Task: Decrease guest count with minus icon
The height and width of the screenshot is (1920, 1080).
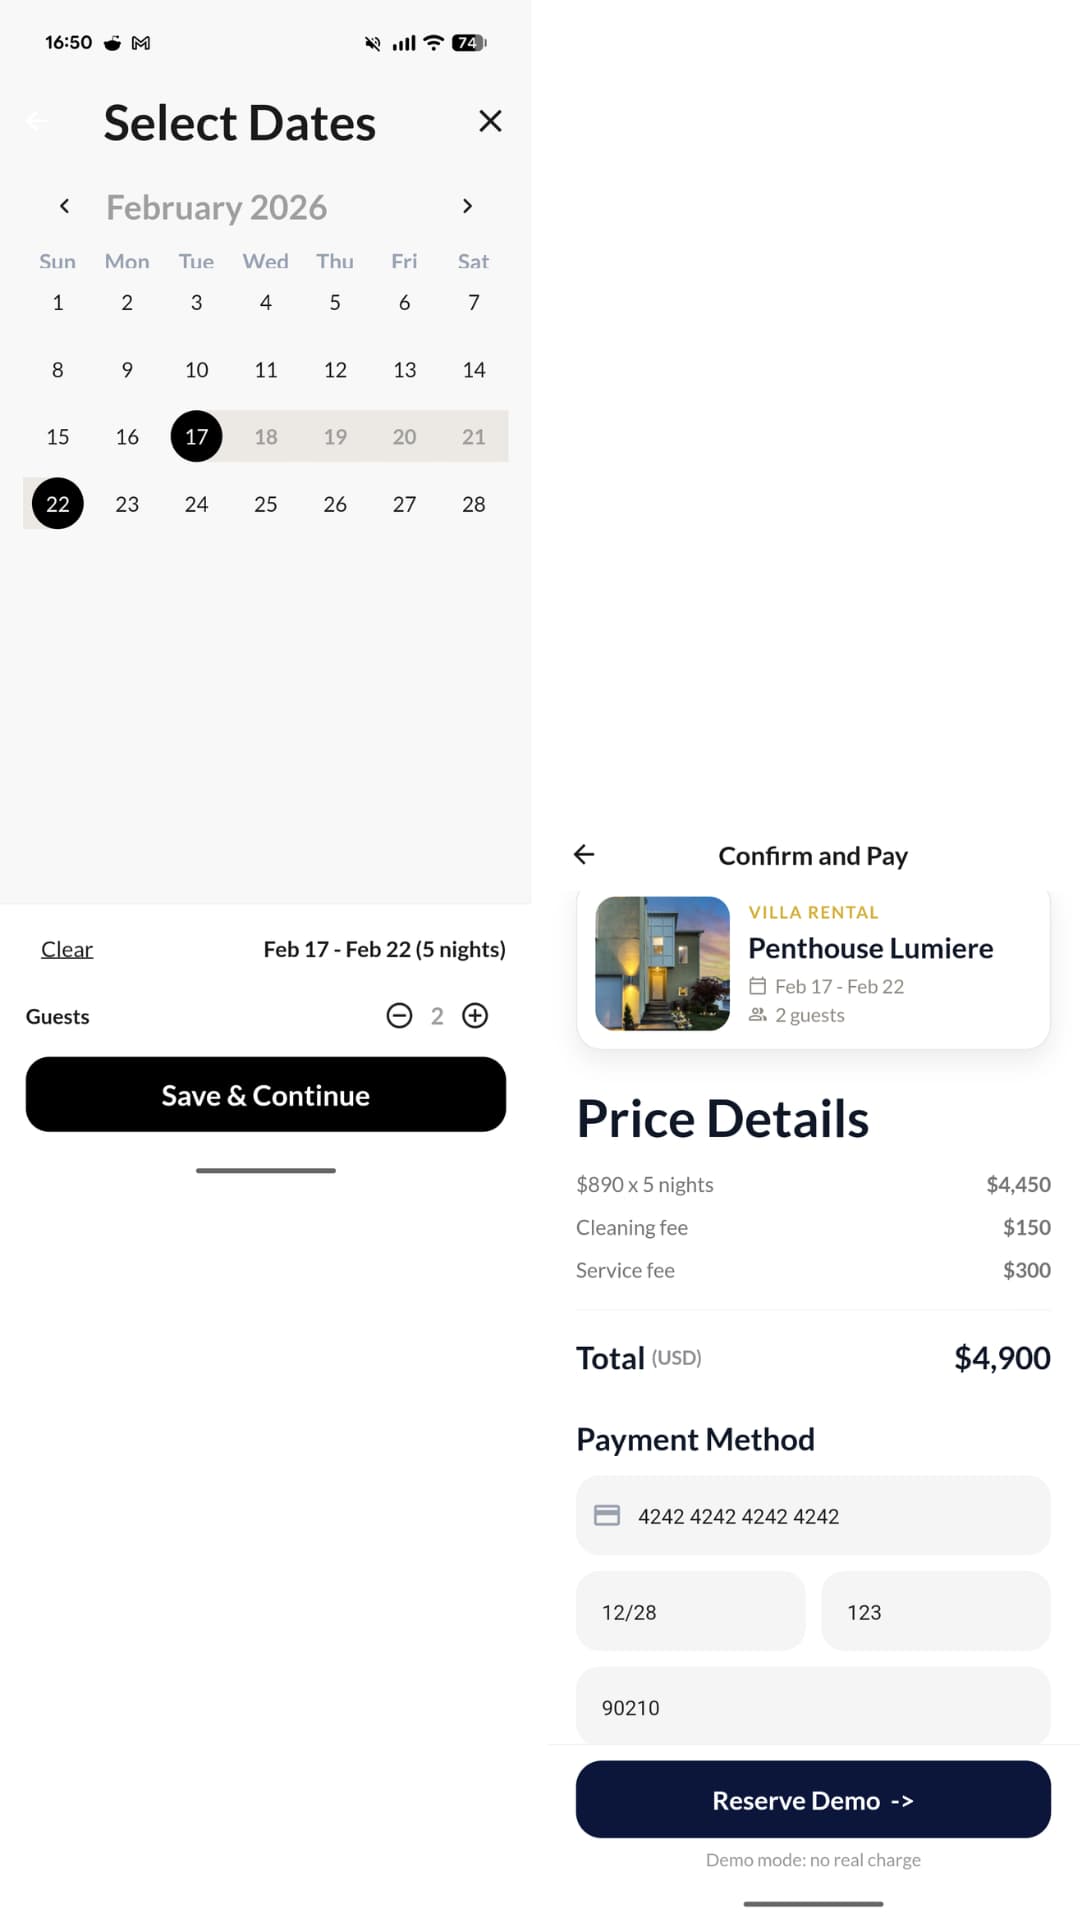Action: (399, 1016)
